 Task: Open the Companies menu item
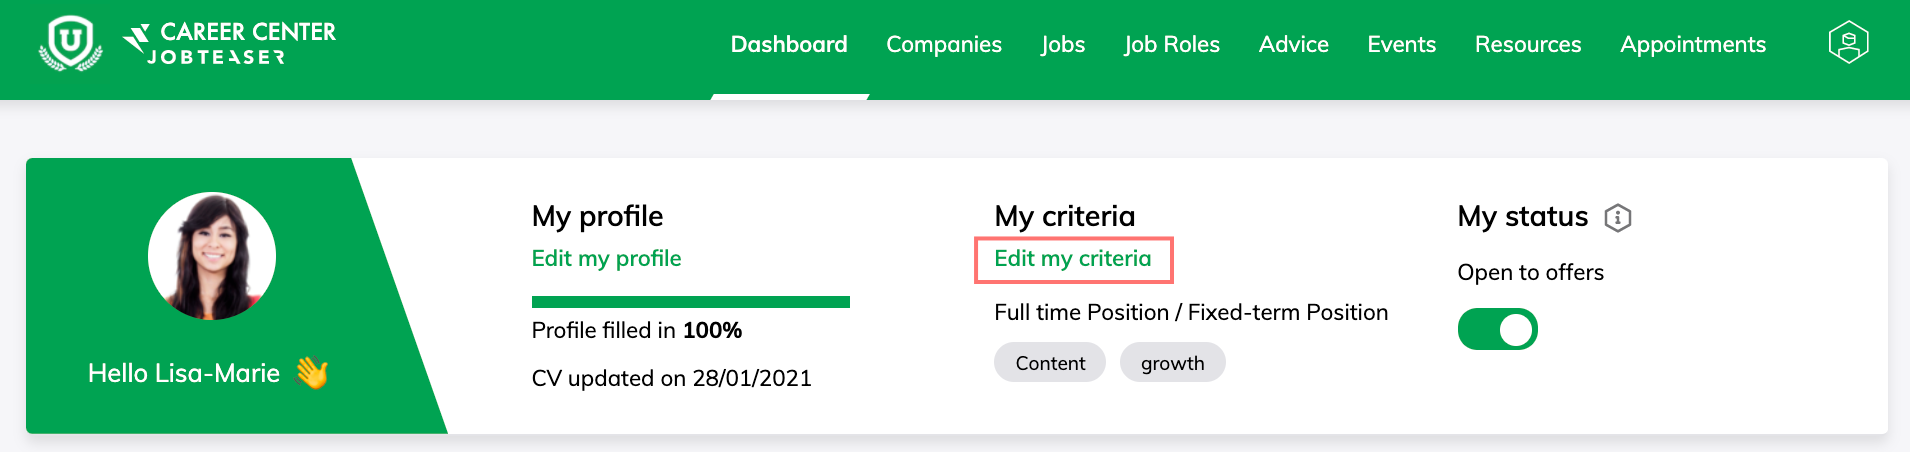pos(943,44)
